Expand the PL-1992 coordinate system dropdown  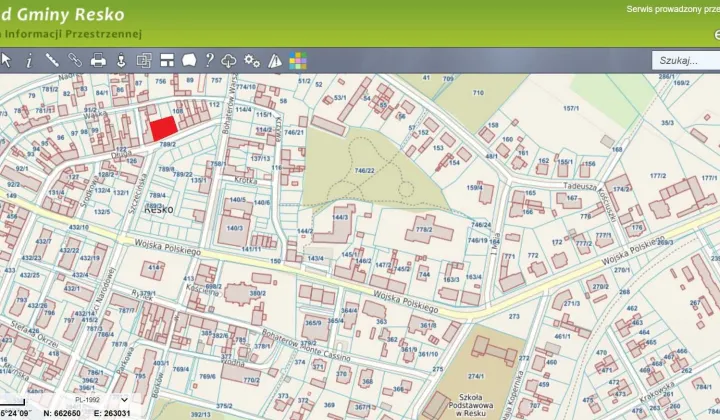[x=100, y=400]
